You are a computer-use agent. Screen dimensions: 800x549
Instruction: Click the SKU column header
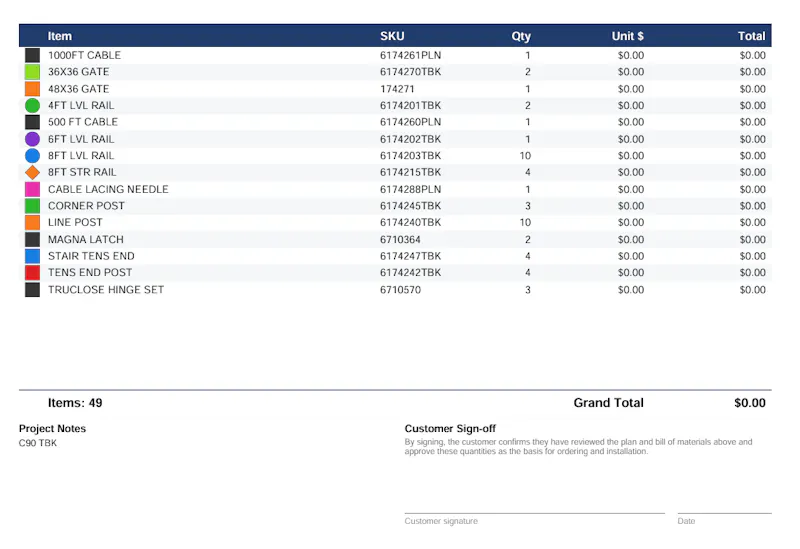coord(392,36)
